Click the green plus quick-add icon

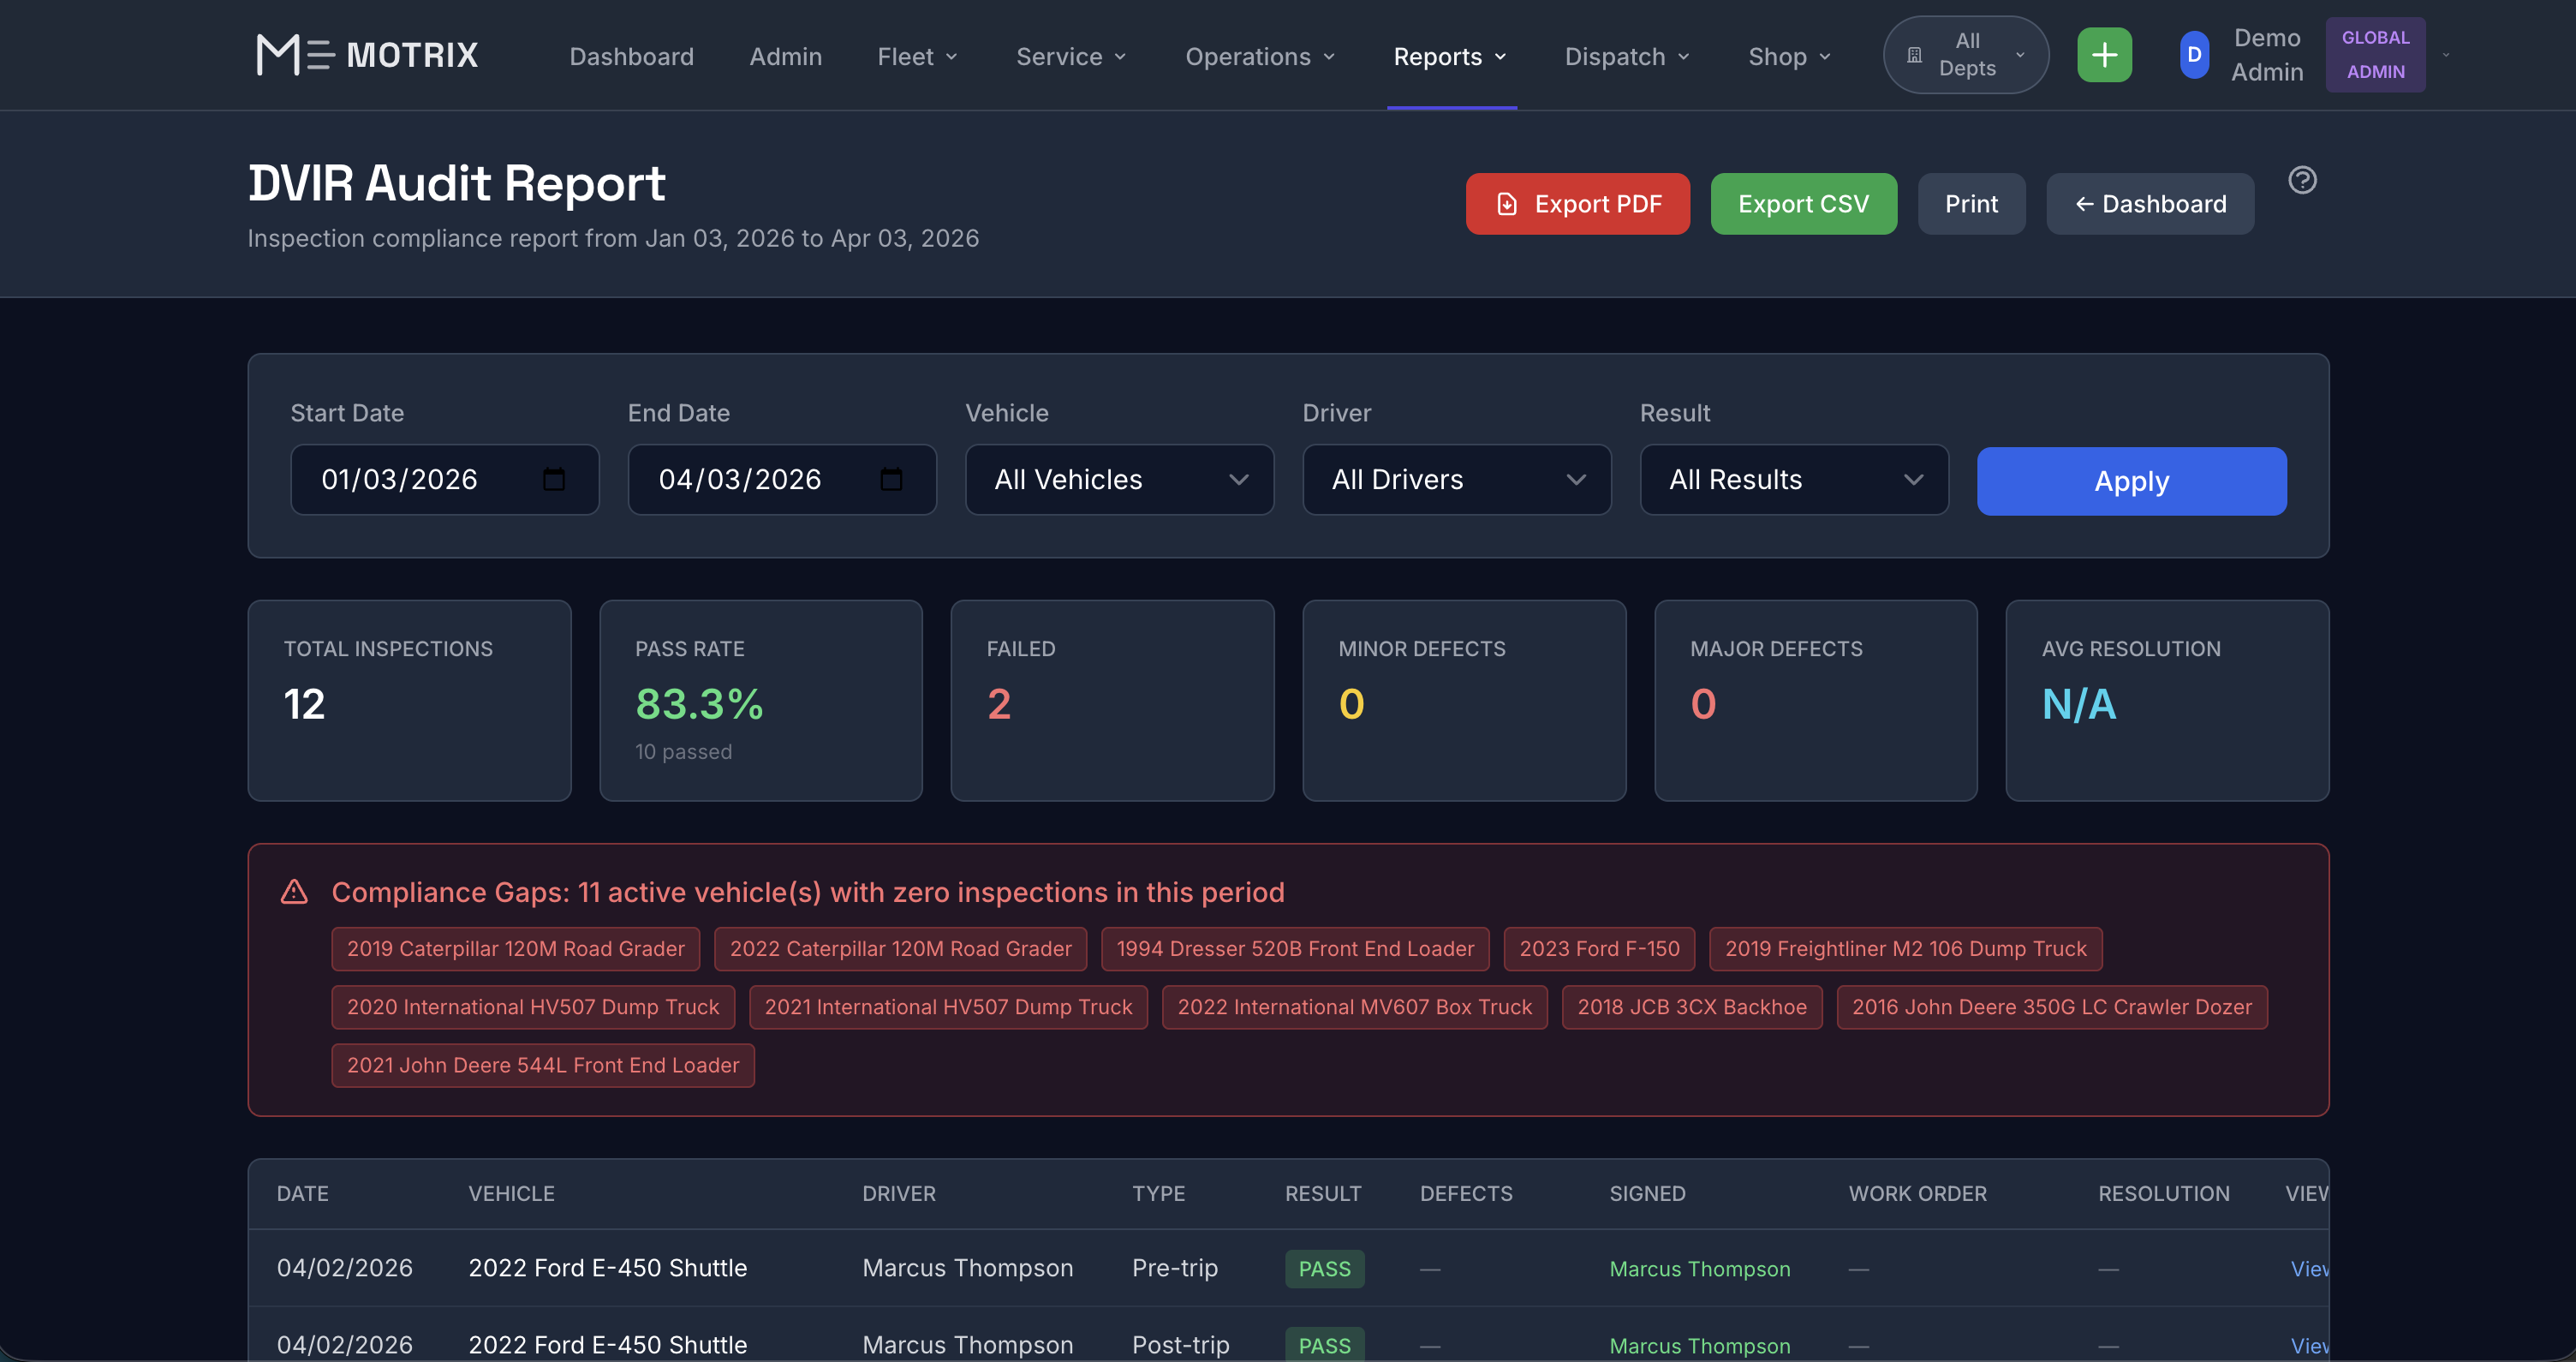(2104, 55)
